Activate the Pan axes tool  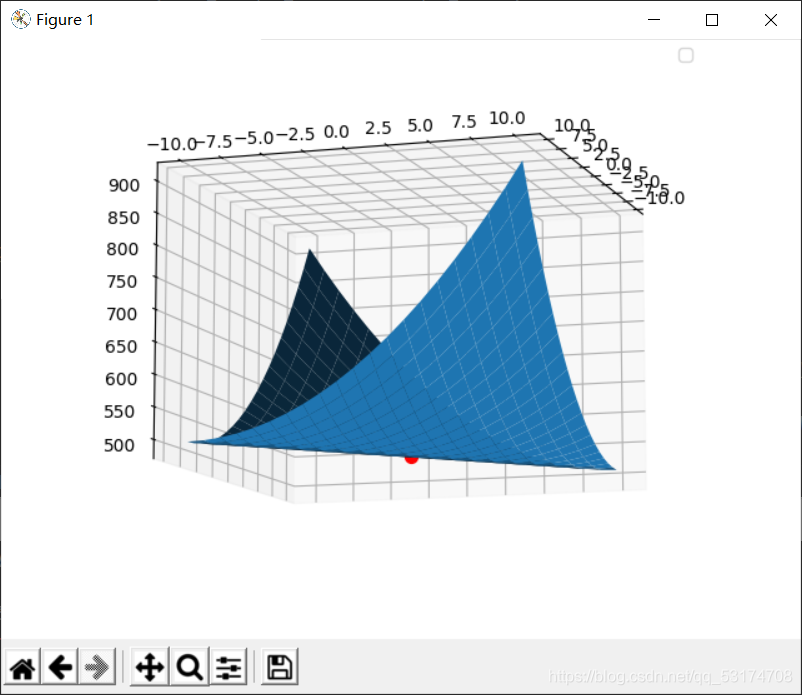(150, 667)
